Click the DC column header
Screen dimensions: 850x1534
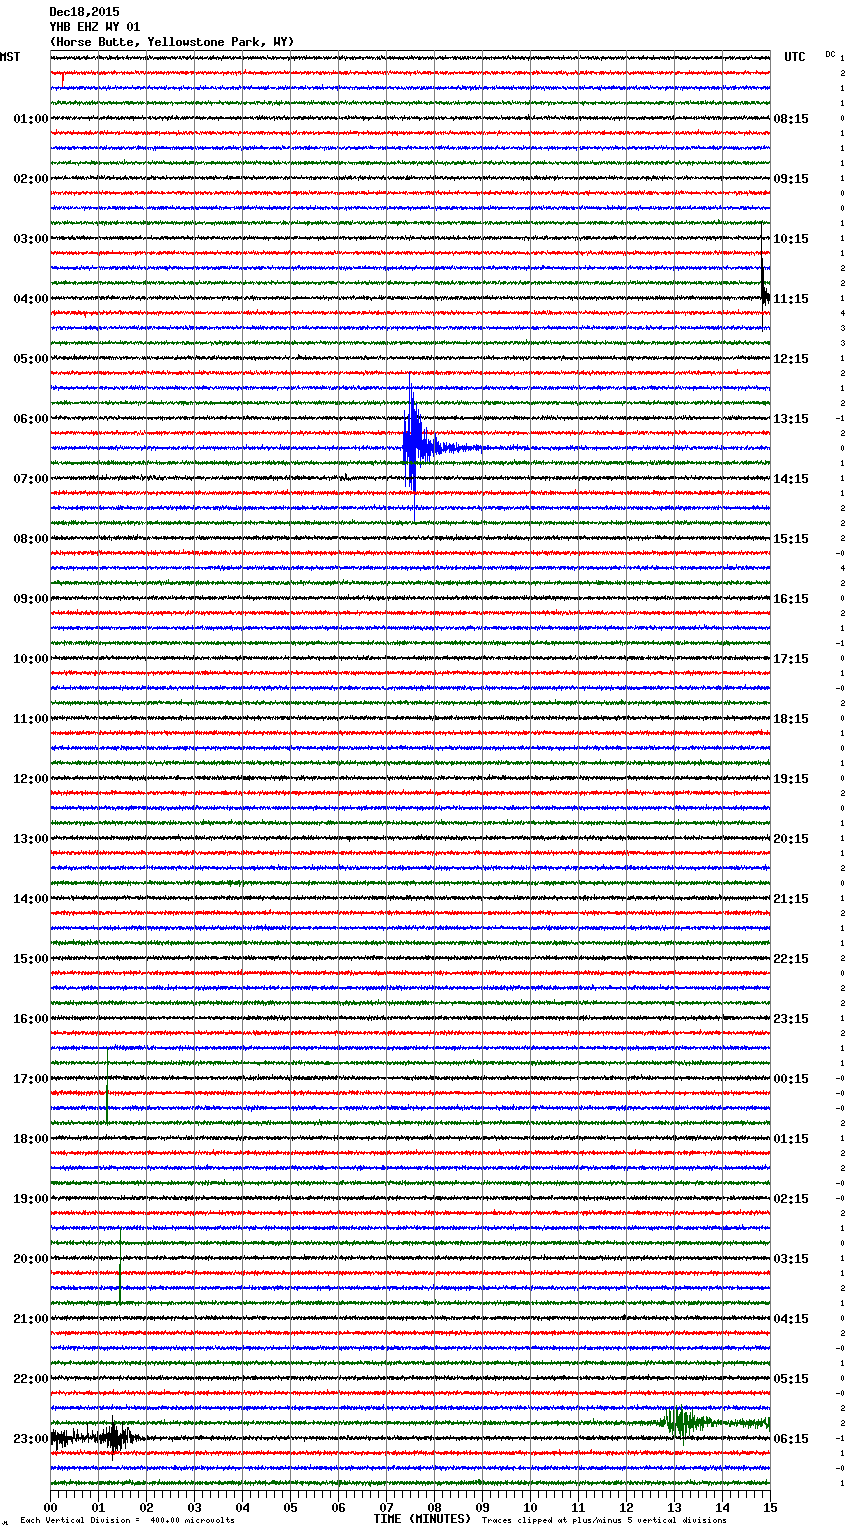coord(830,54)
